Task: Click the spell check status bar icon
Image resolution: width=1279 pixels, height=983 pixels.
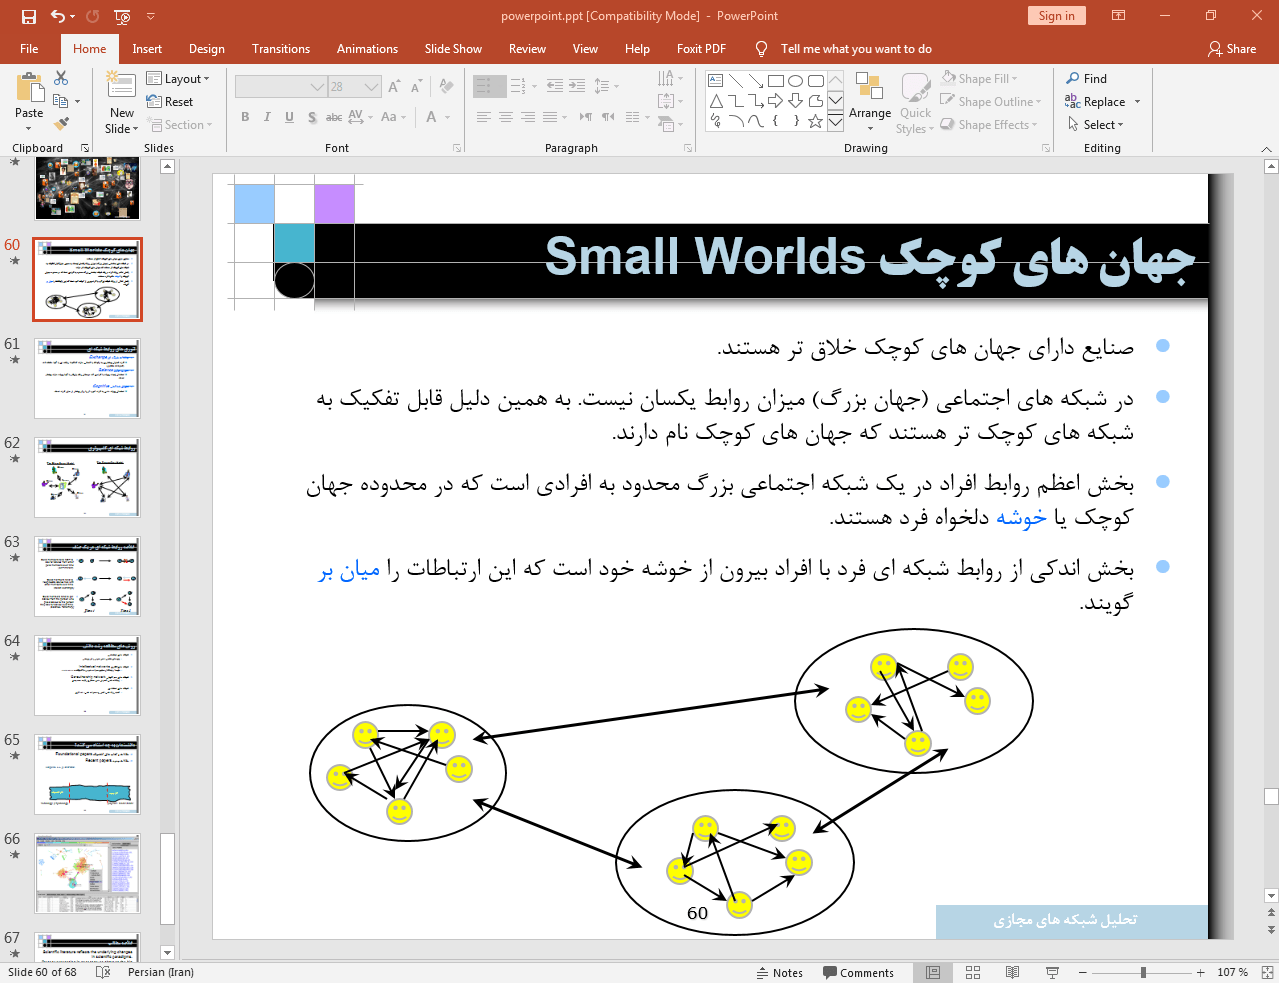Action: [102, 972]
